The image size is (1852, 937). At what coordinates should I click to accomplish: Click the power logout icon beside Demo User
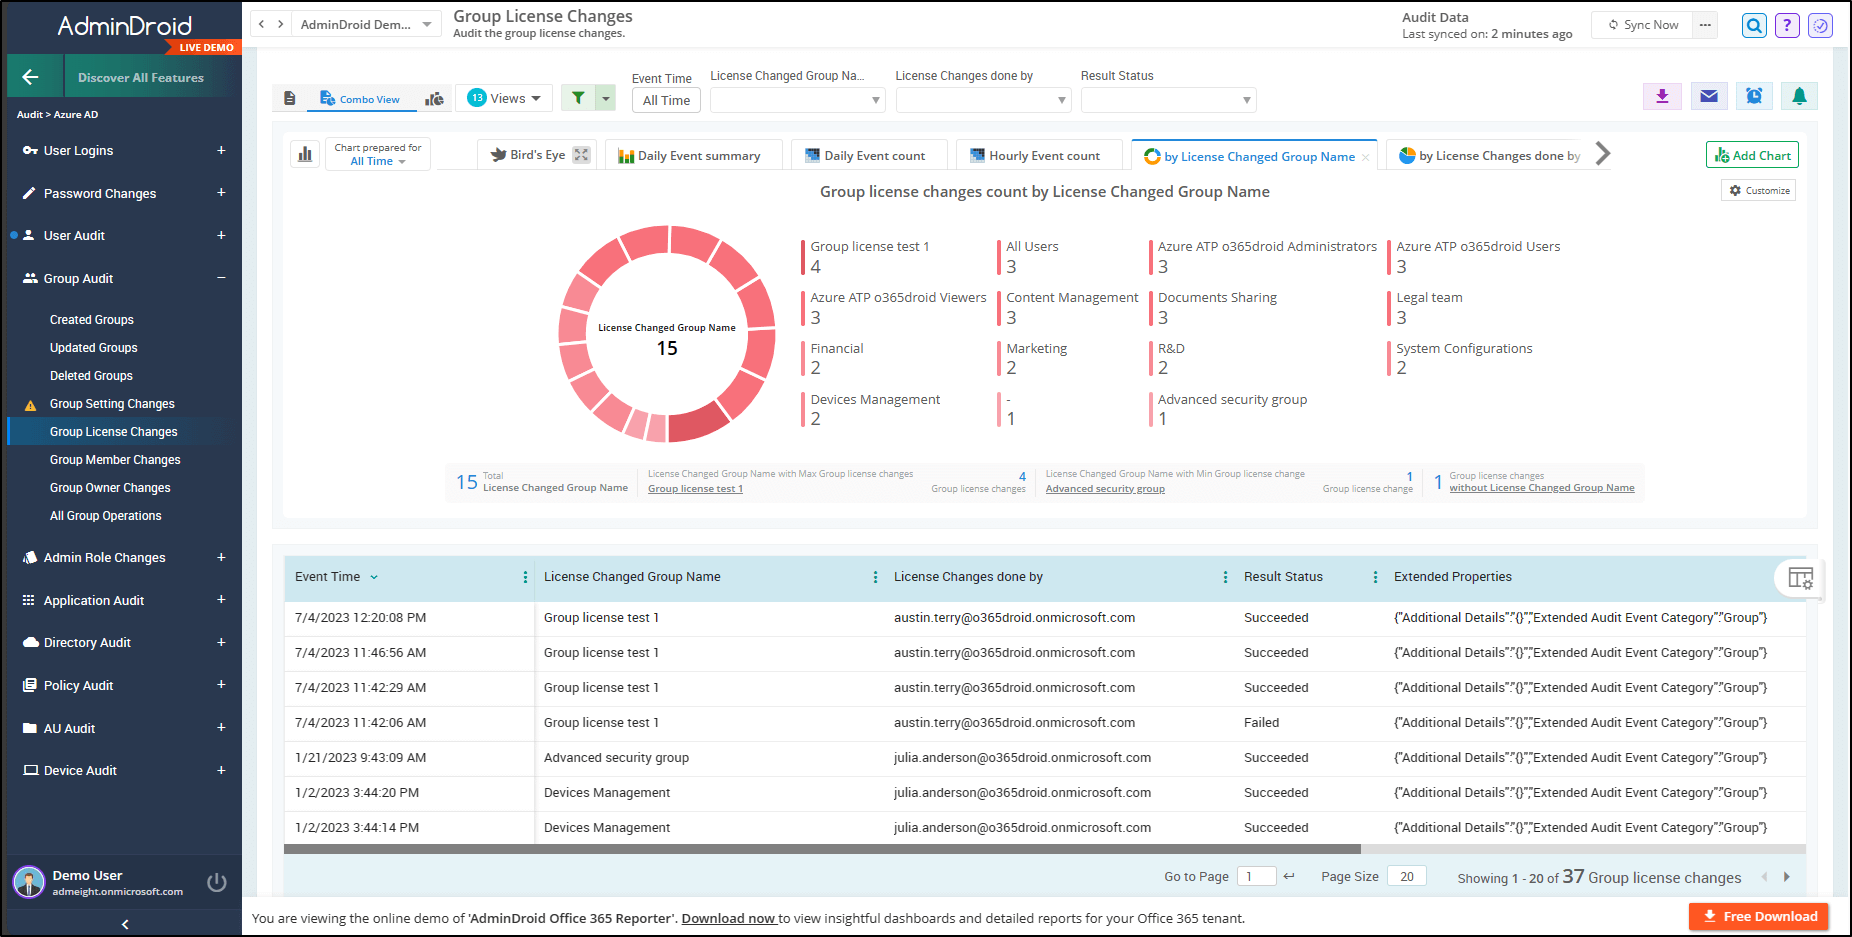pos(216,882)
